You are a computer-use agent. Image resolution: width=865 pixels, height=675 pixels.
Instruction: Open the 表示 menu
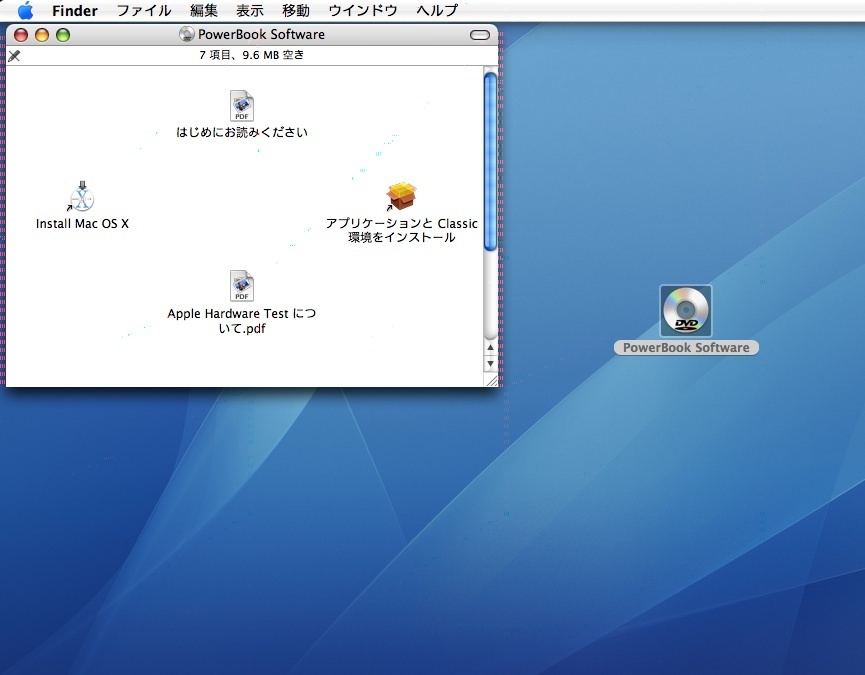pos(250,10)
